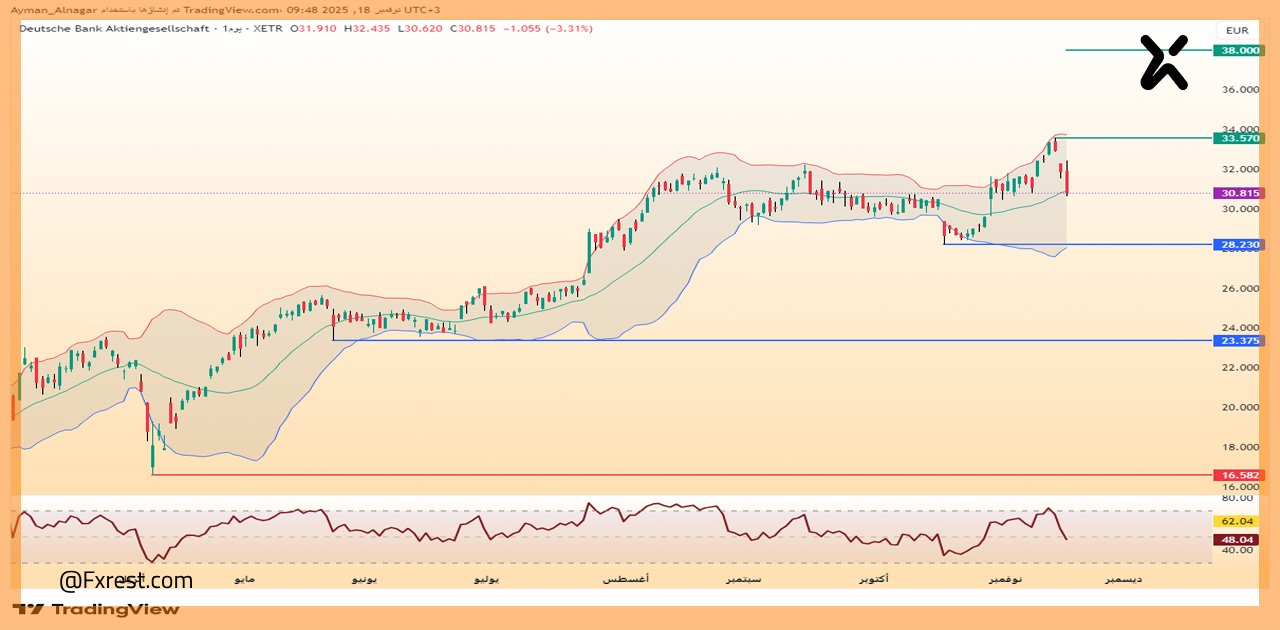
Task: Click the Ayman_Alnagar author name
Action: tap(52, 9)
